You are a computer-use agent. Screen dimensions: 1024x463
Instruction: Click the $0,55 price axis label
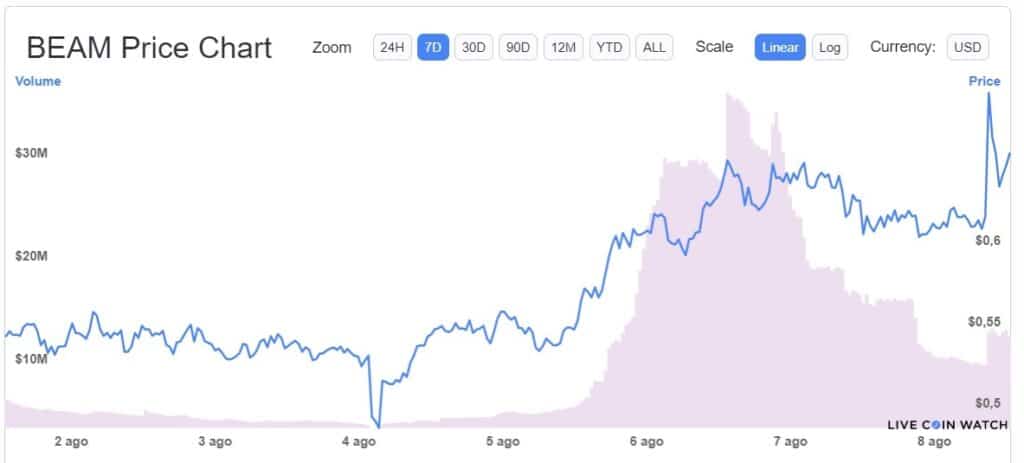(984, 322)
